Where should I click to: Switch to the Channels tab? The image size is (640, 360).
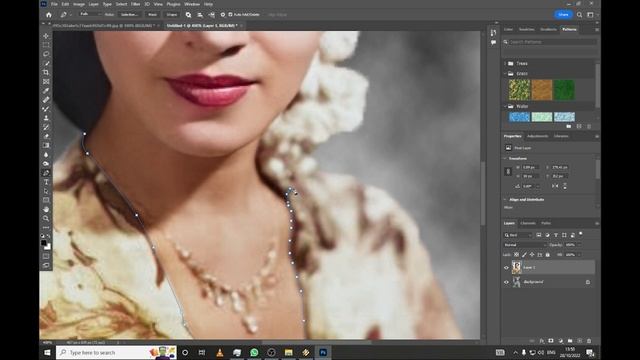(528, 223)
